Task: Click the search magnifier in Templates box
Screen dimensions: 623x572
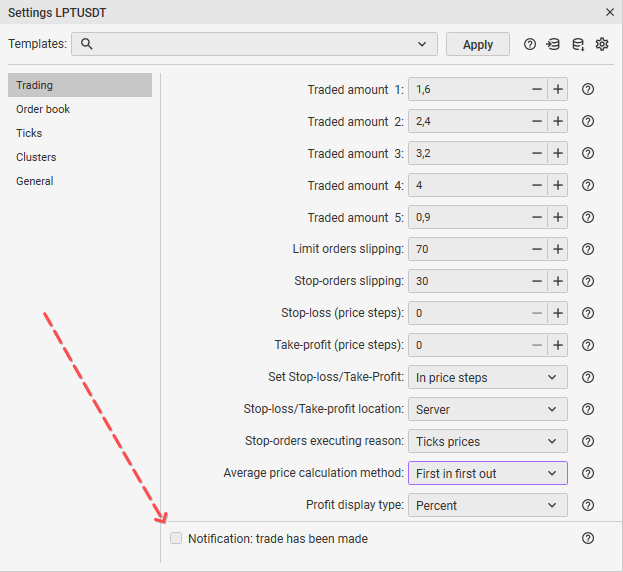Action: [x=87, y=44]
